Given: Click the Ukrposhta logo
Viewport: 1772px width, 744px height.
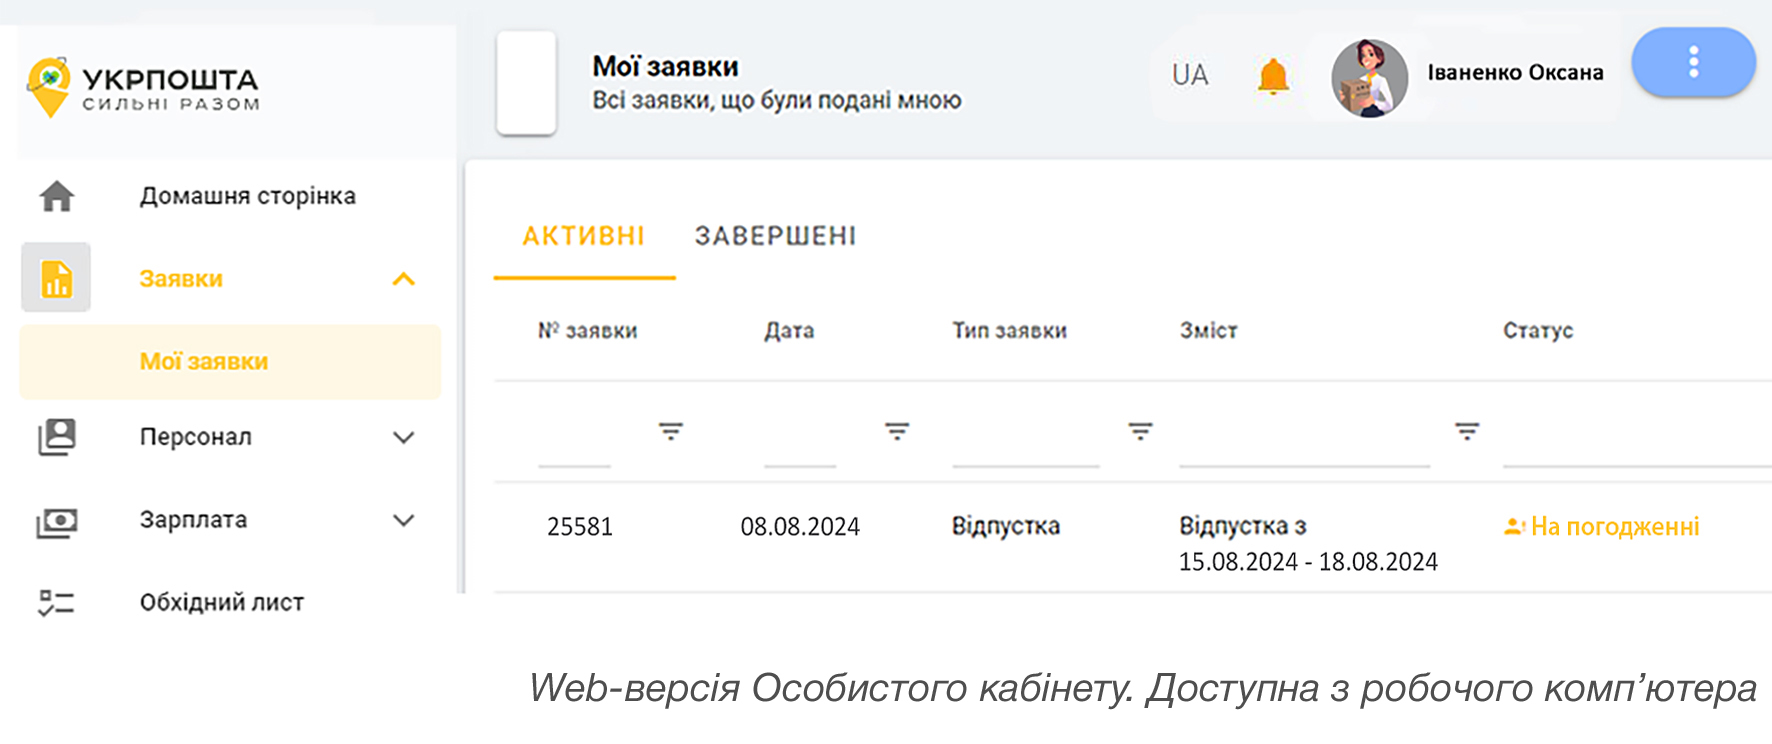Looking at the screenshot, I should pyautogui.click(x=143, y=88).
